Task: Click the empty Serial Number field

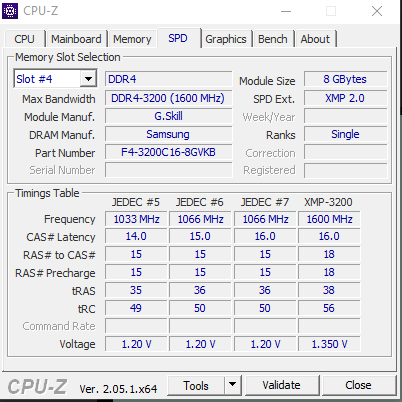Action: pyautogui.click(x=169, y=170)
